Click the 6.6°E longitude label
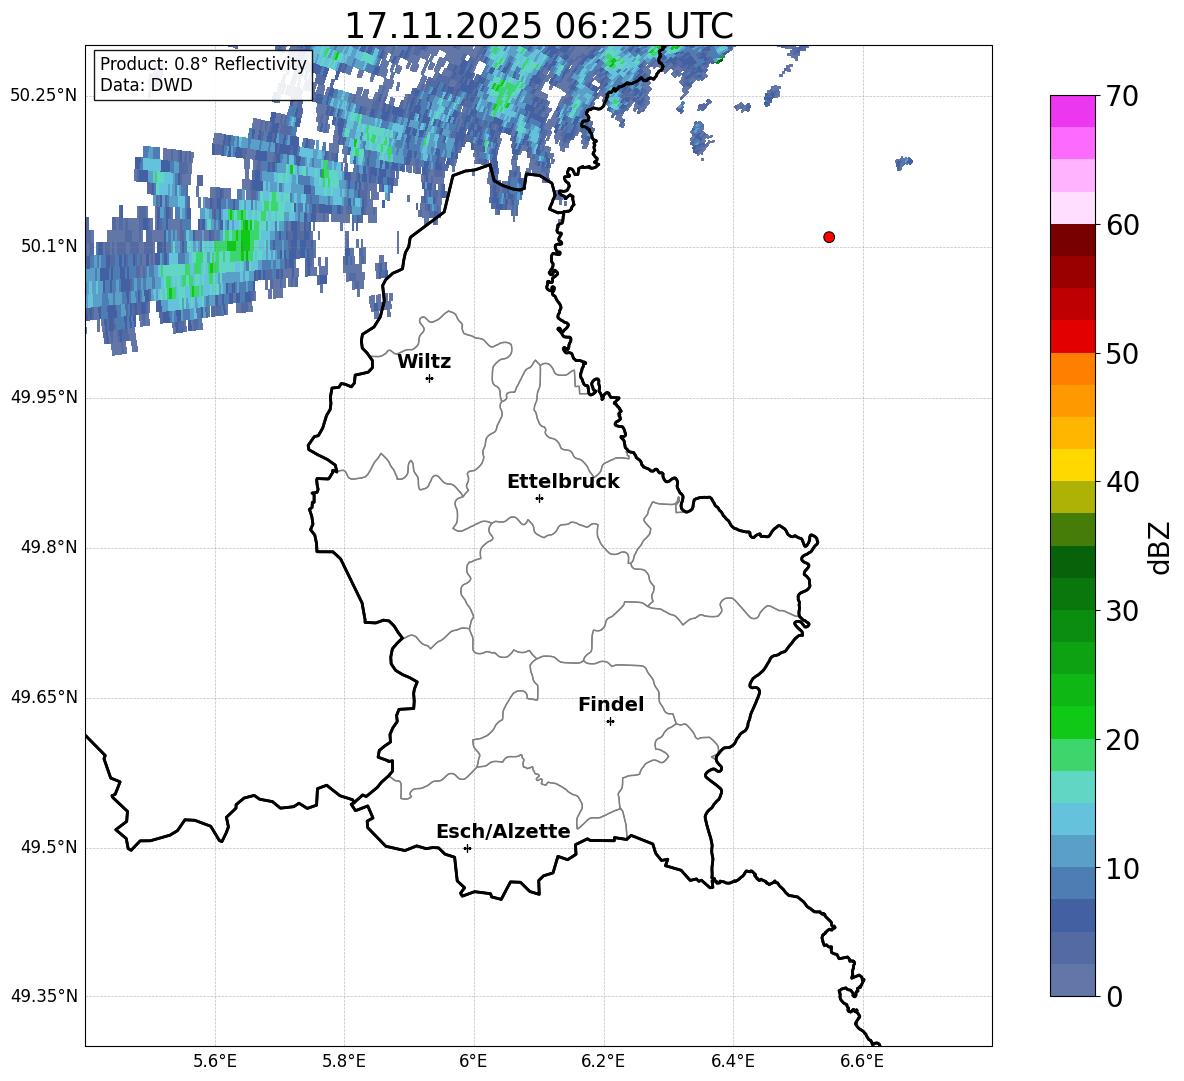Viewport: 1184px width, 1081px height. 862,1061
